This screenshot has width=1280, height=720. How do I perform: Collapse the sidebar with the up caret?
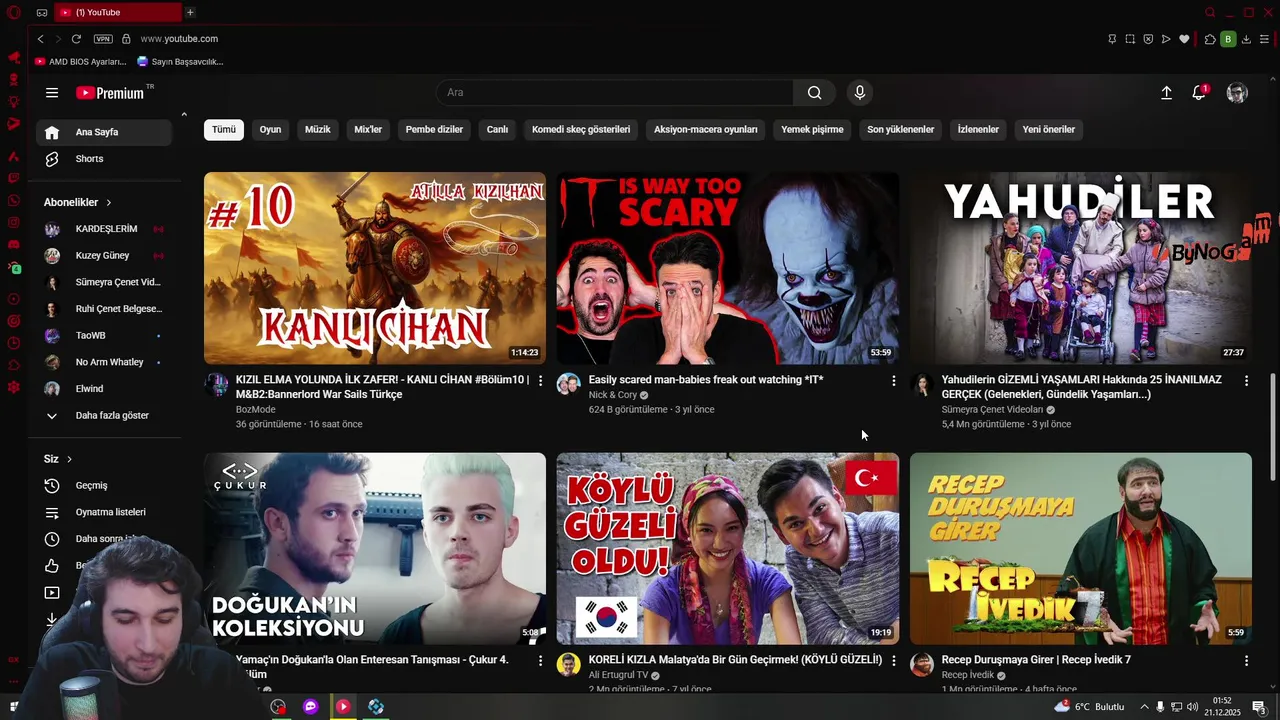pyautogui.click(x=184, y=115)
